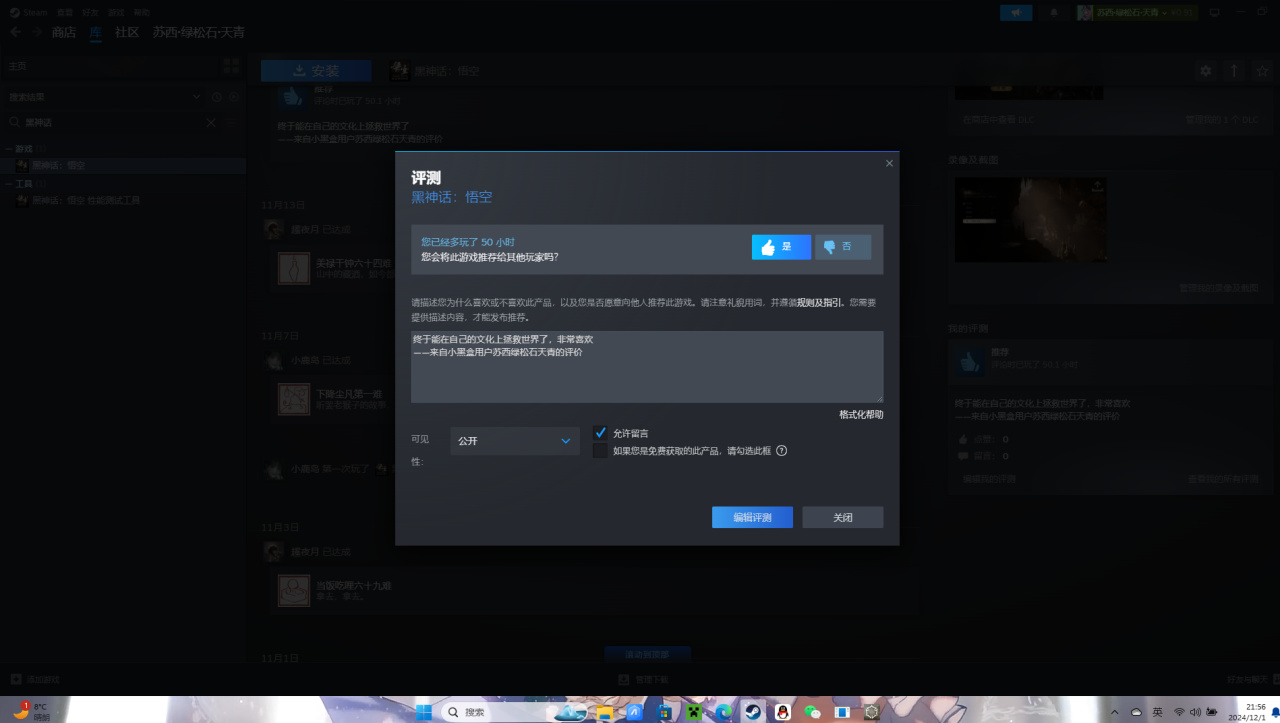Viewport: 1280px width, 723px height.
Task: Select 黑神话：悟空 in the library list
Action: tap(124, 165)
